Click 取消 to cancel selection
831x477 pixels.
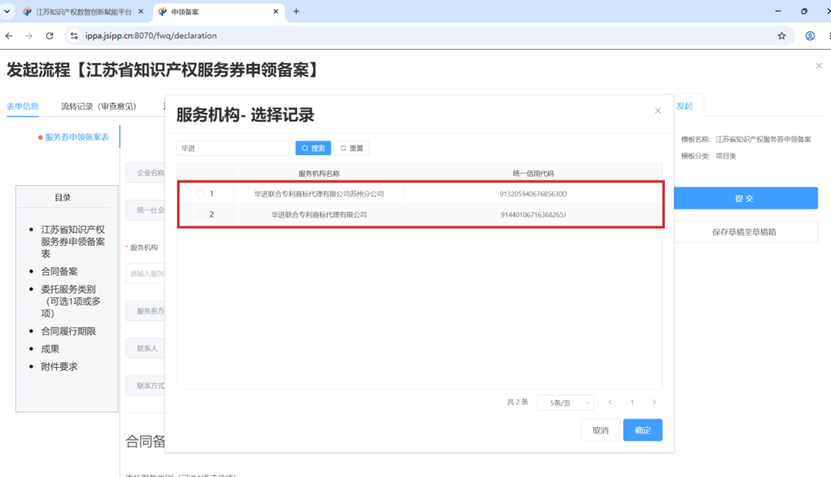[600, 430]
